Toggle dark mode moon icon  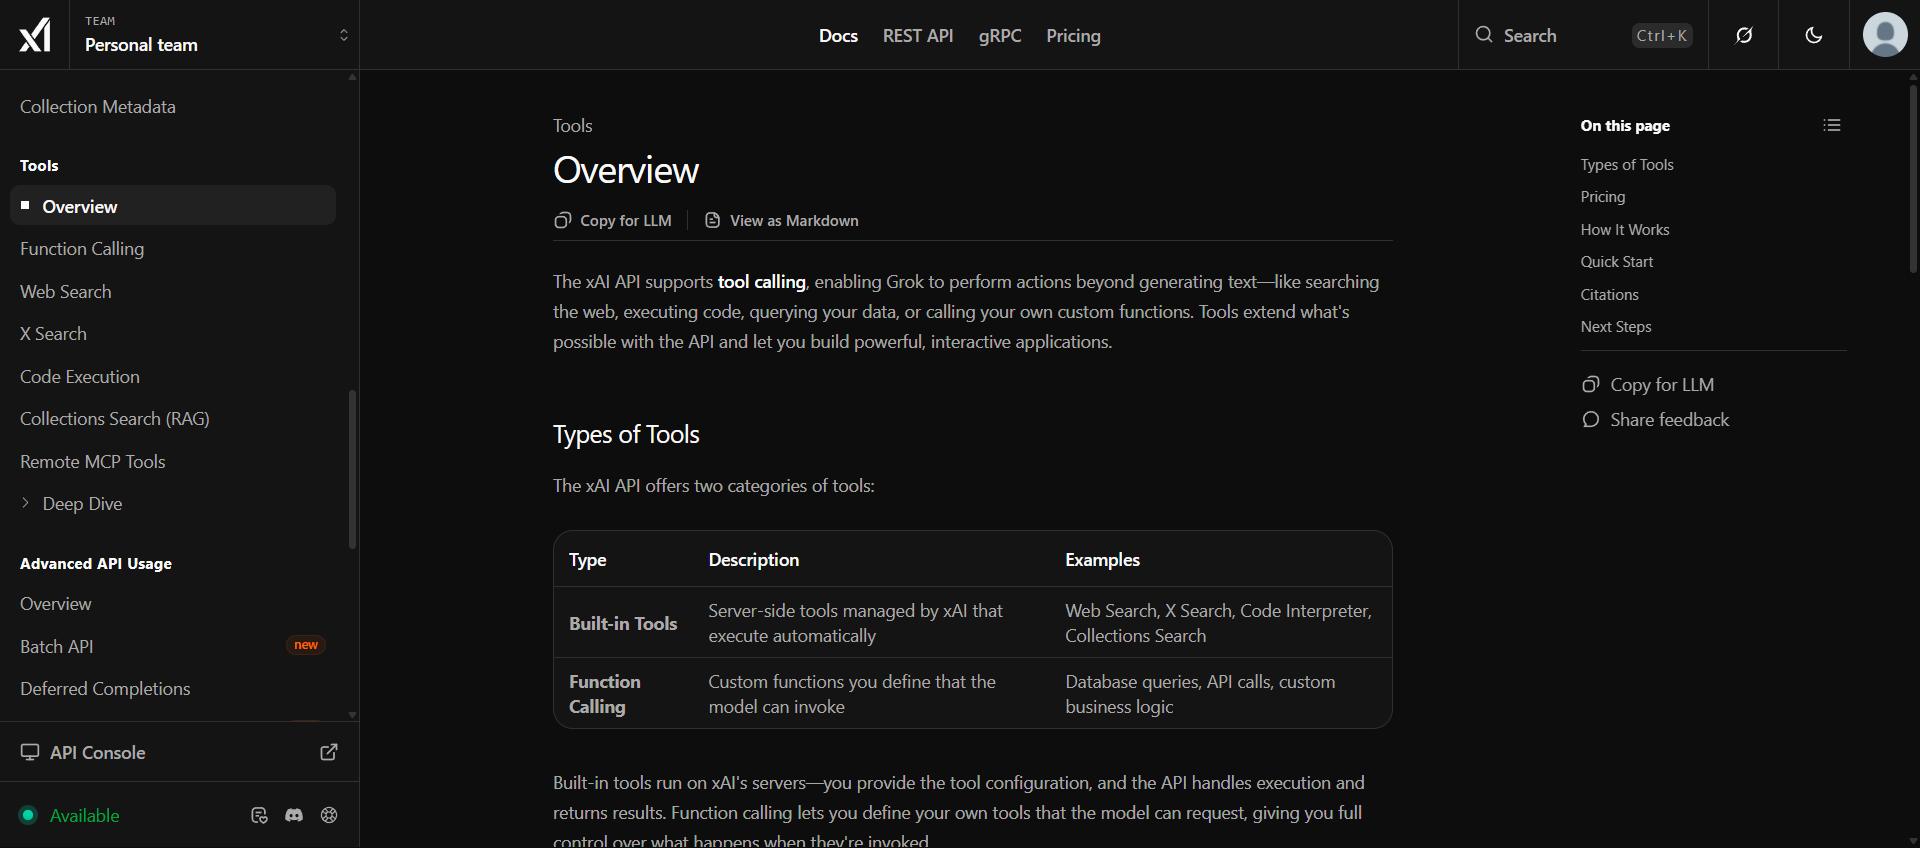pyautogui.click(x=1814, y=35)
